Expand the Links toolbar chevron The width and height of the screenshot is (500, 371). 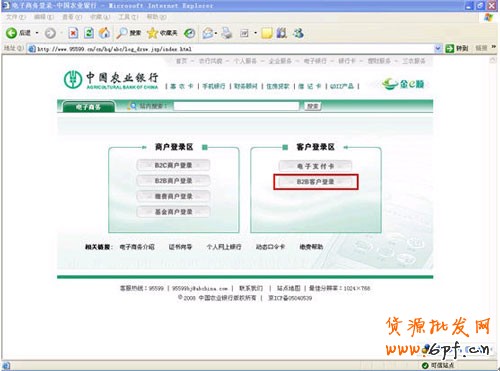tap(493, 48)
